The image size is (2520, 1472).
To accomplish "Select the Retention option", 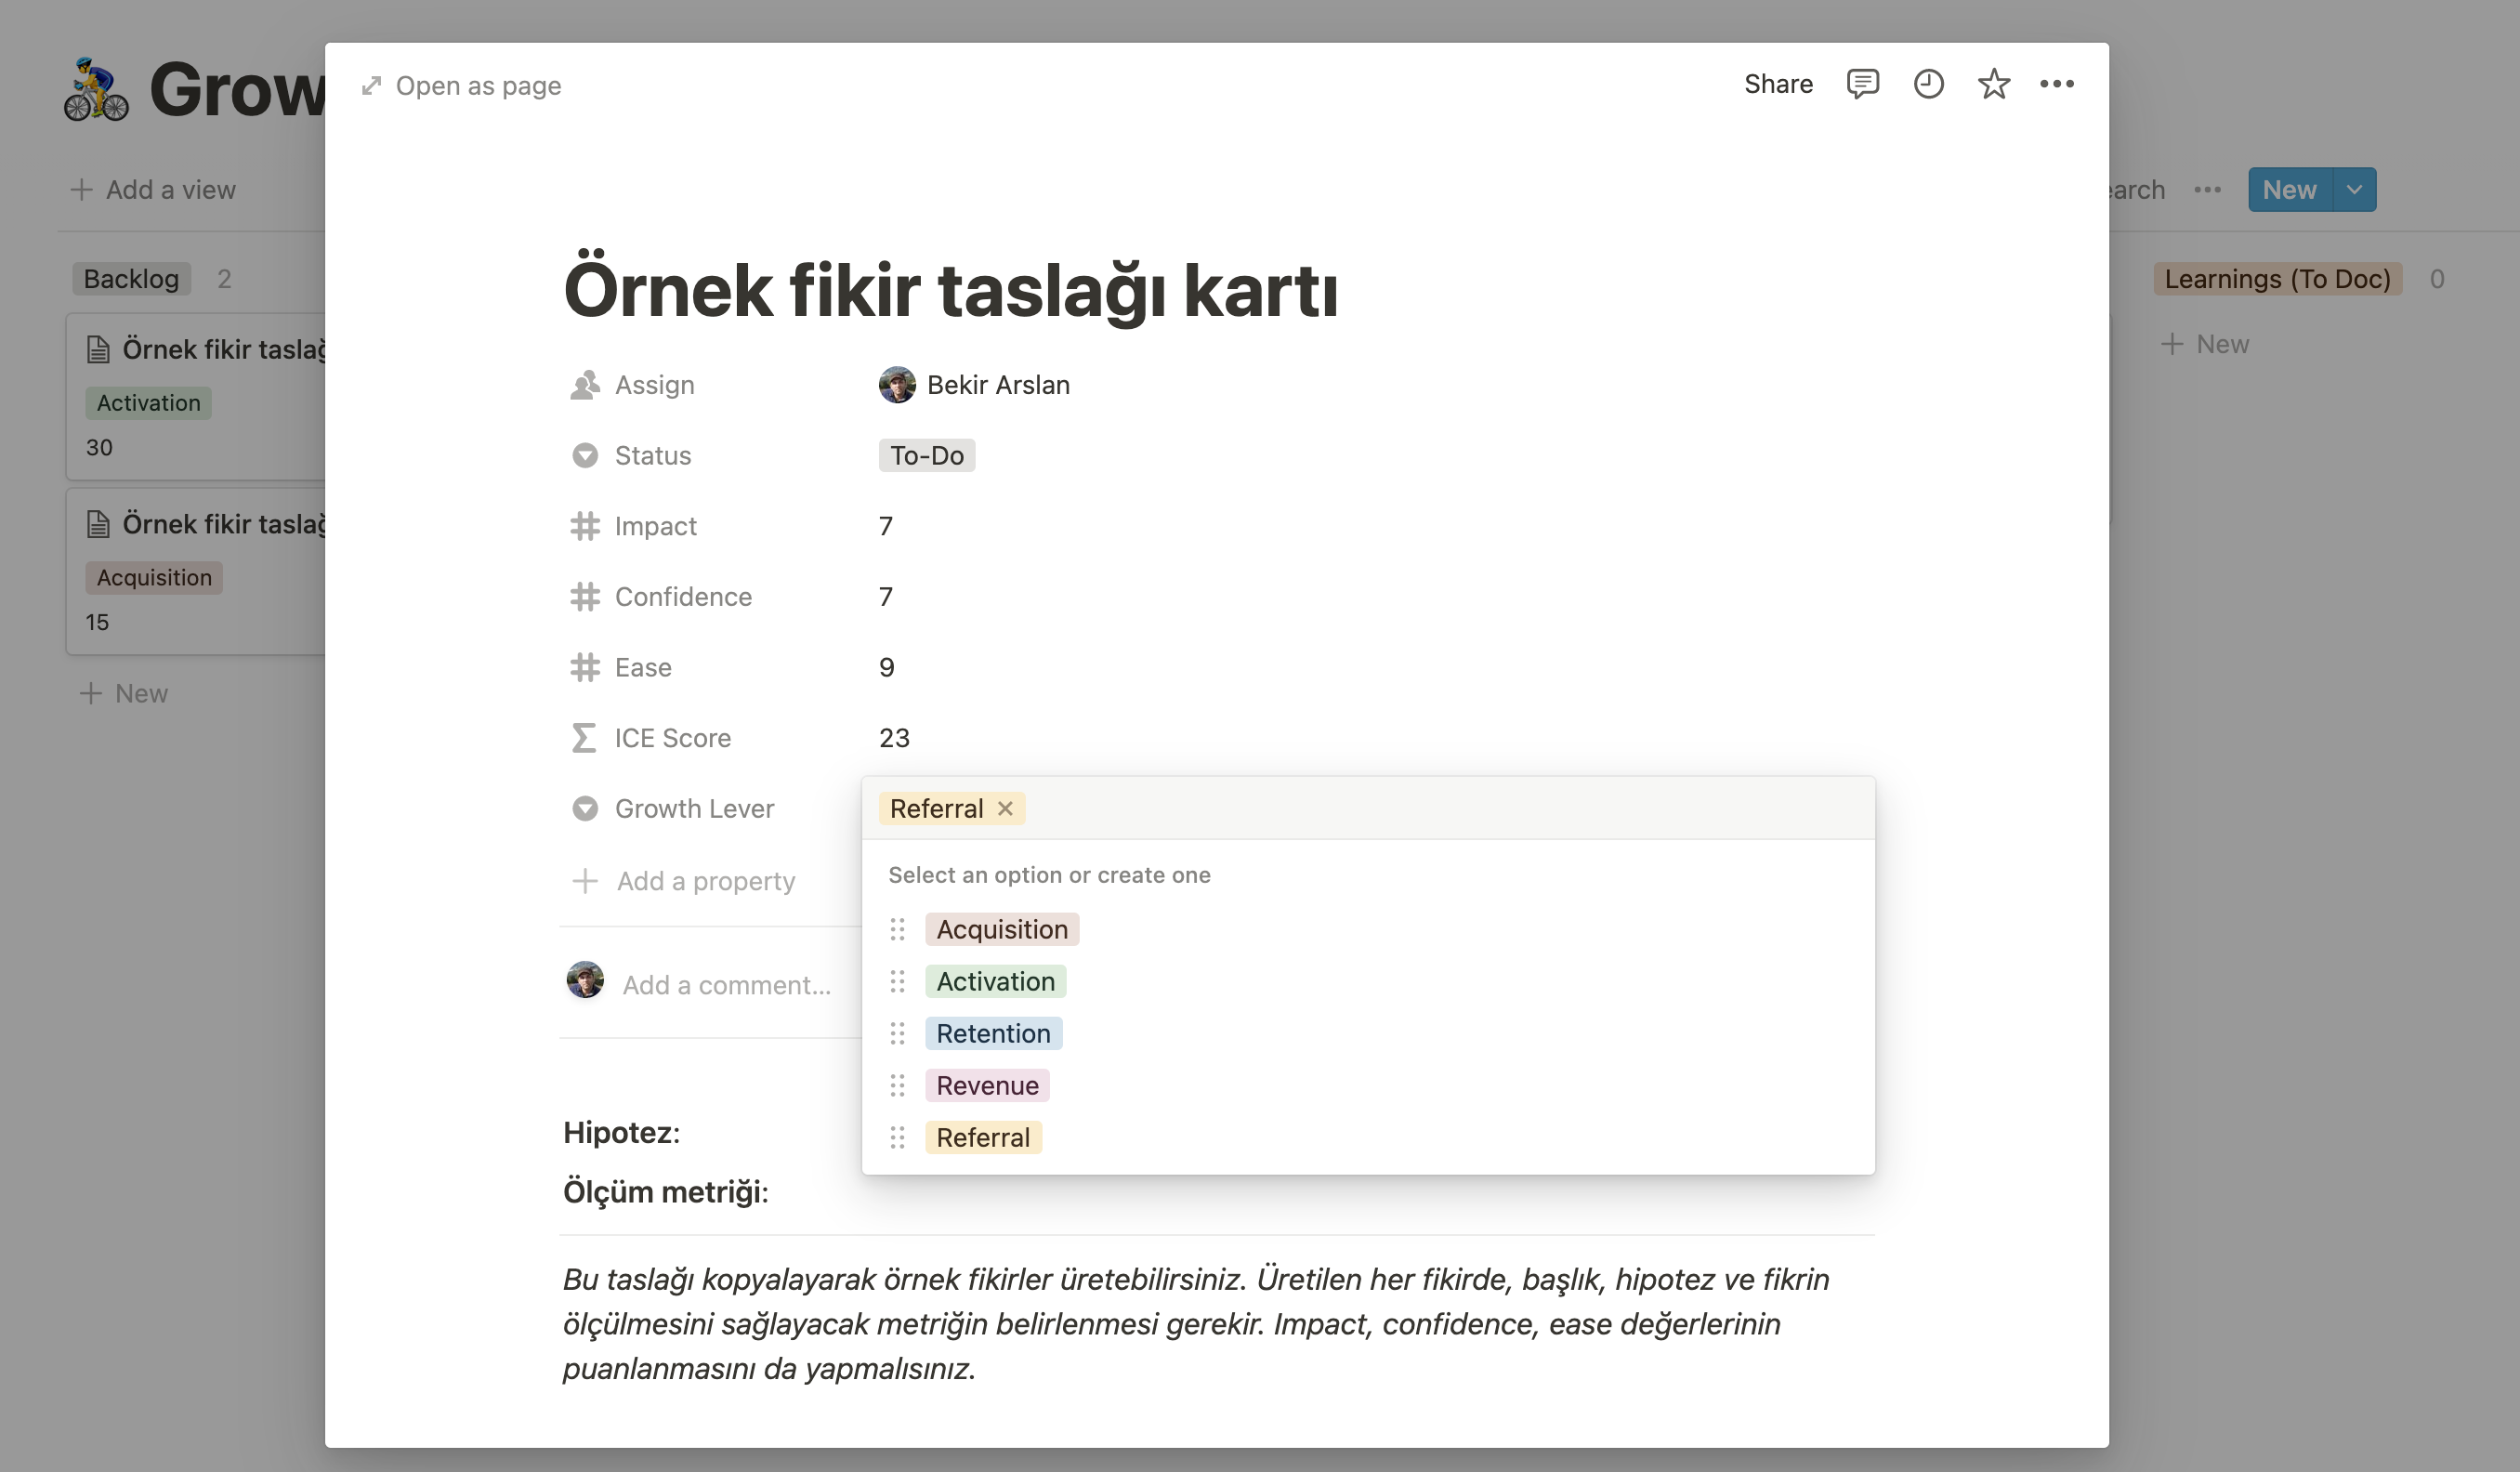I will click(993, 1033).
